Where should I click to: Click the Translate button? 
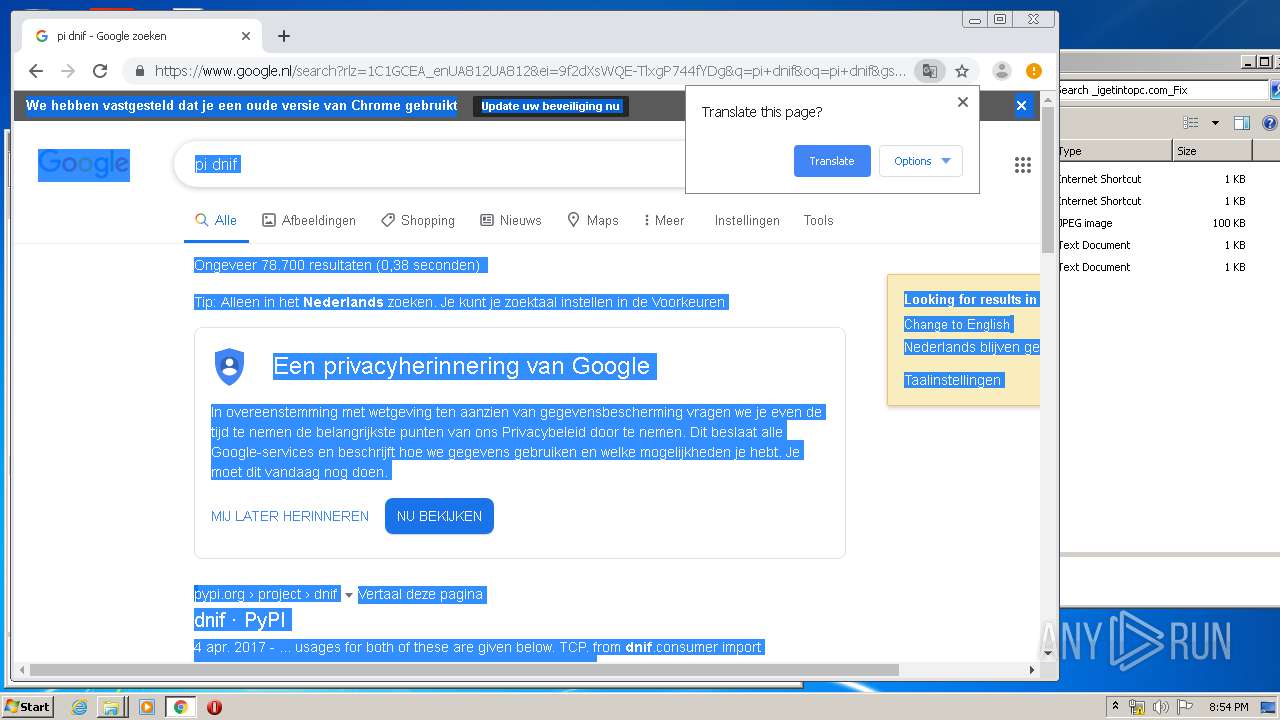832,161
